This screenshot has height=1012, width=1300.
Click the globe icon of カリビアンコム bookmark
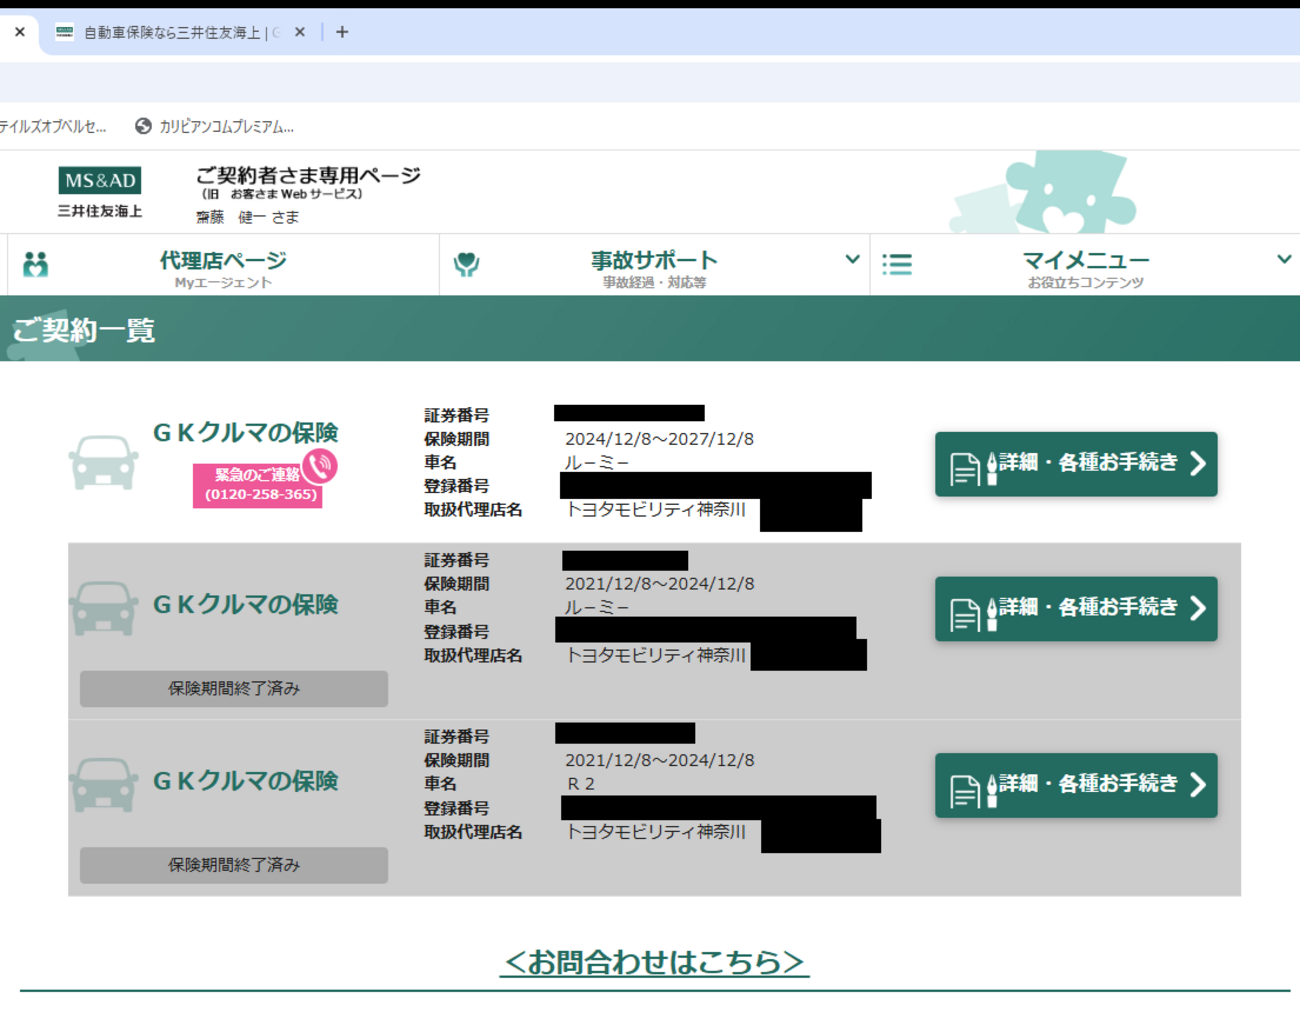click(x=143, y=126)
